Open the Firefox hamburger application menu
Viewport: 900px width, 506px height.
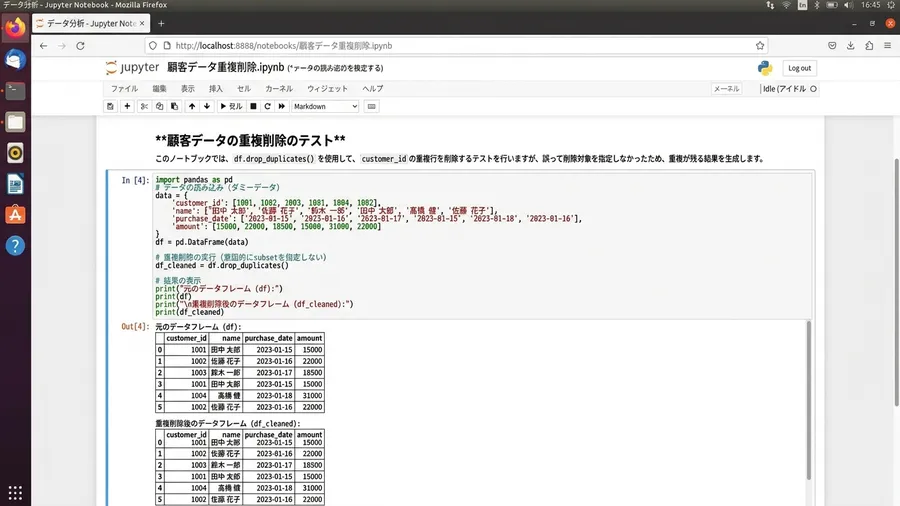887,45
